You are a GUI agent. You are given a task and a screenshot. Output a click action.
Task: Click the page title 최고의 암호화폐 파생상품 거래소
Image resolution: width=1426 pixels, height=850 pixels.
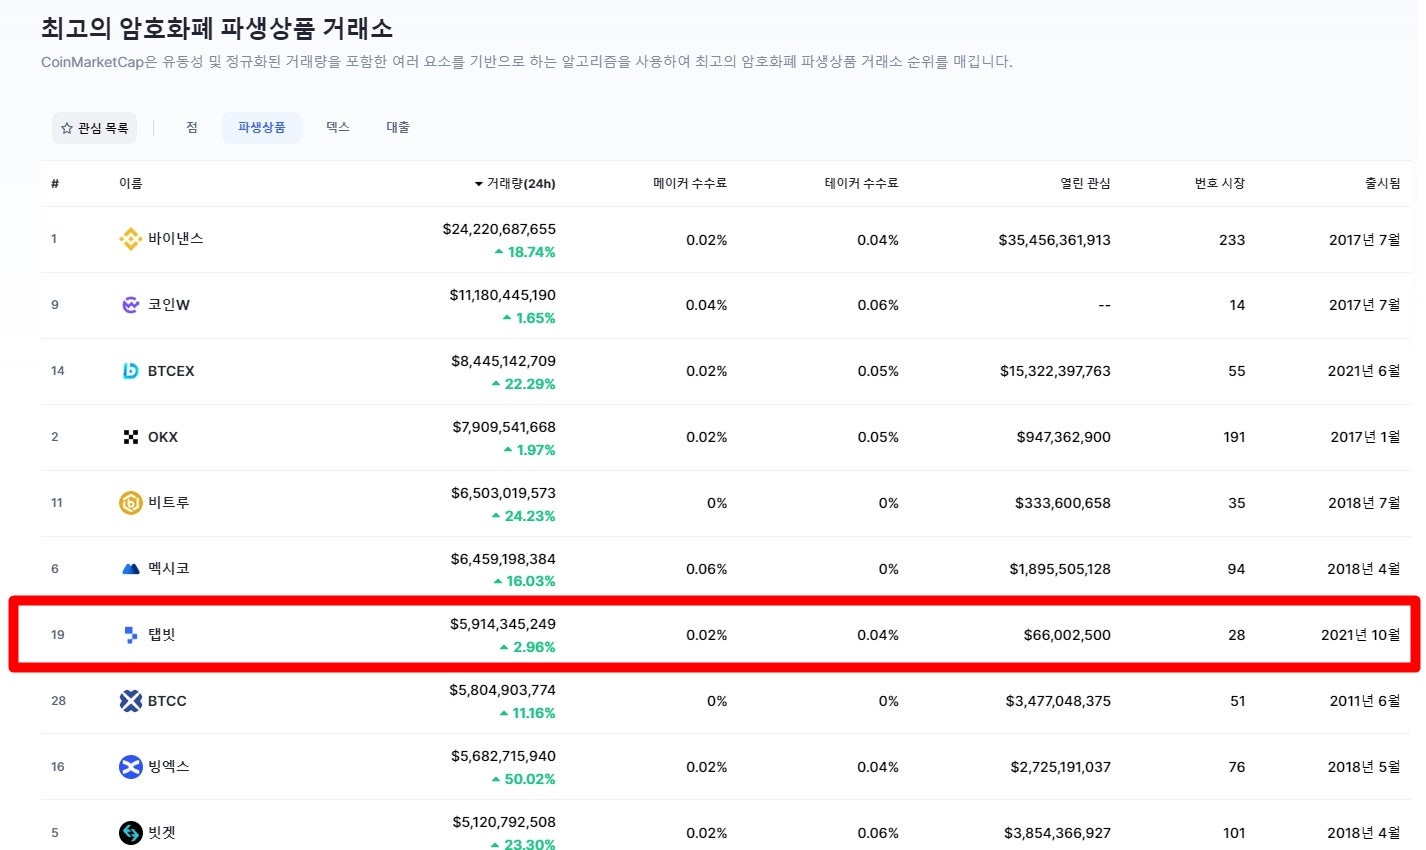click(217, 28)
